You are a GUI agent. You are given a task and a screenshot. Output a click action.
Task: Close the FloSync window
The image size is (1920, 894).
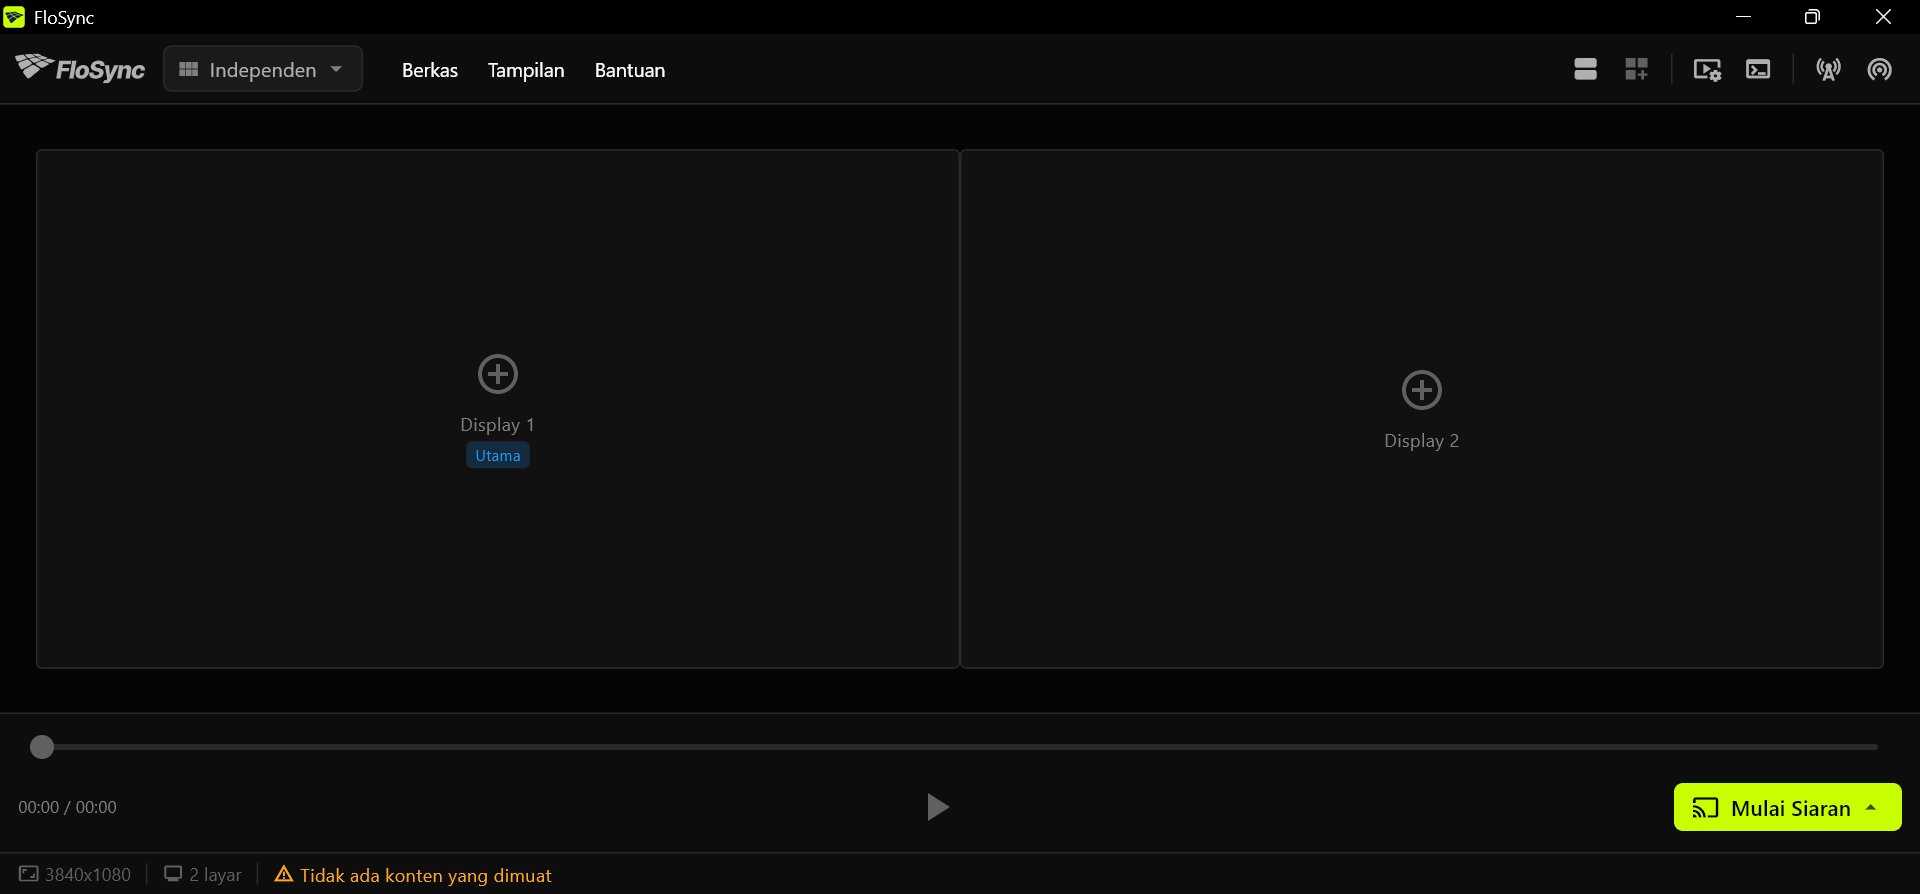click(x=1883, y=17)
